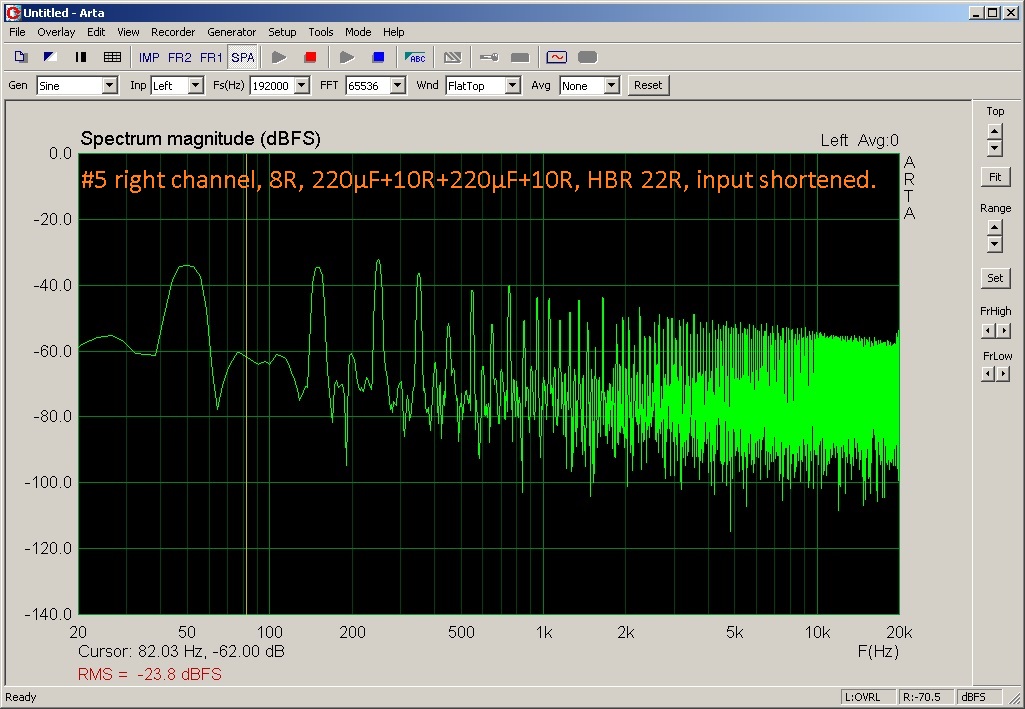Open the Mode menu

[x=358, y=32]
